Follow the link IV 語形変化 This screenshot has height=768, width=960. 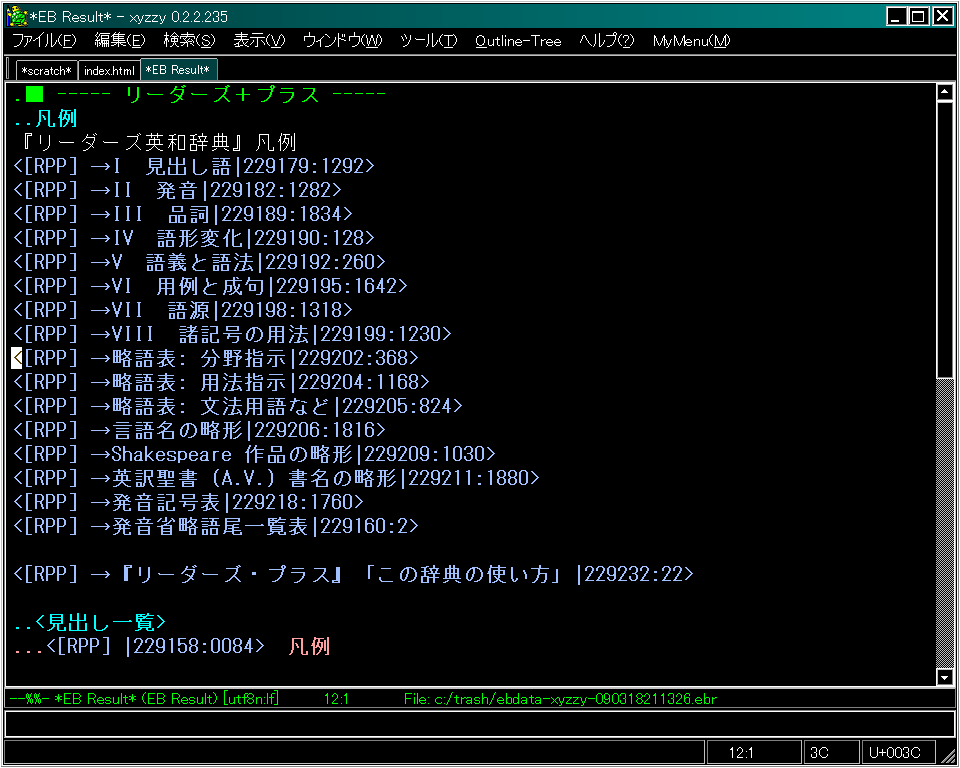pyautogui.click(x=193, y=238)
